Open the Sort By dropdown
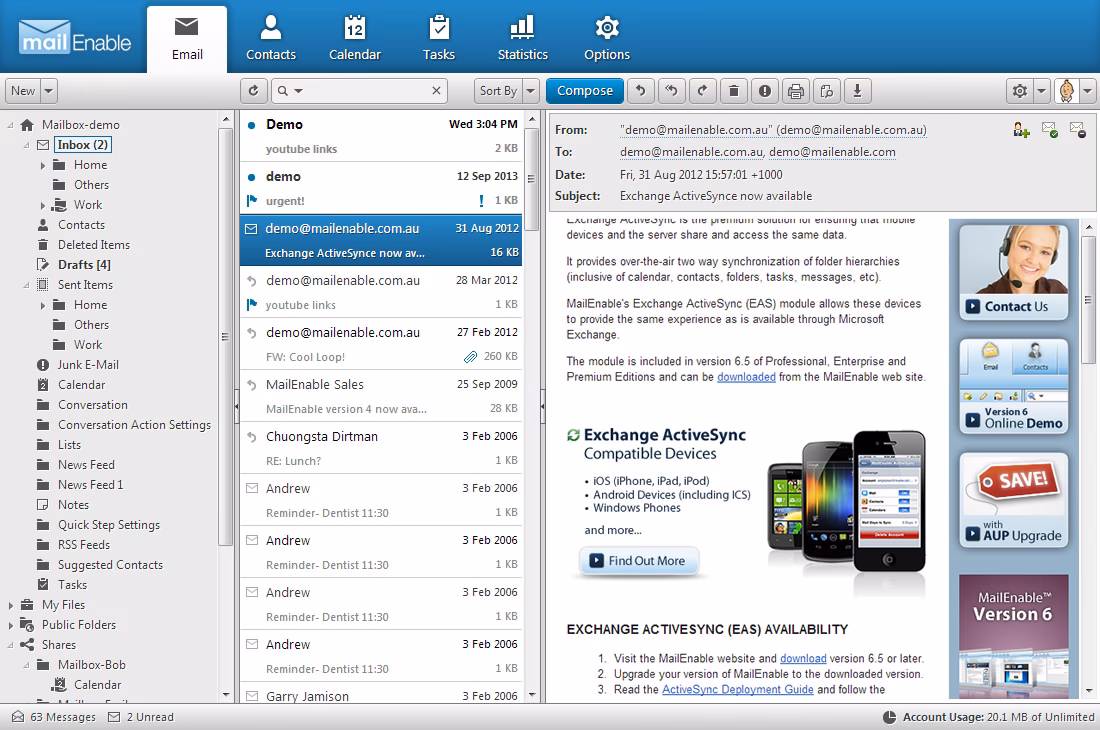Viewport: 1100px width, 730px height. (506, 90)
